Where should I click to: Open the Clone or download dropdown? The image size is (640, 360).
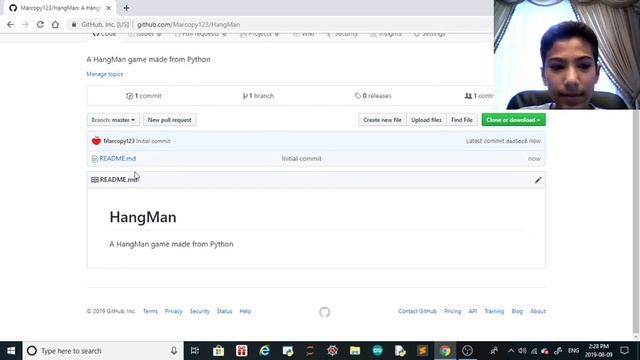513,120
